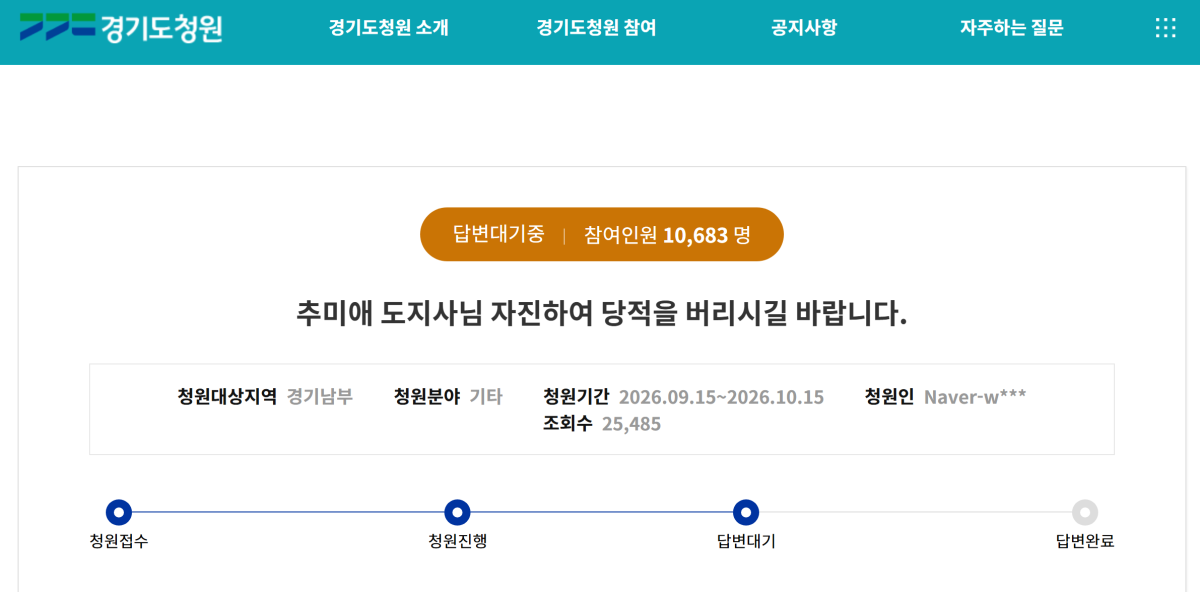Viewport: 1200px width, 592px height.
Task: Open the 경기도청원 참여 menu
Action: [x=596, y=28]
